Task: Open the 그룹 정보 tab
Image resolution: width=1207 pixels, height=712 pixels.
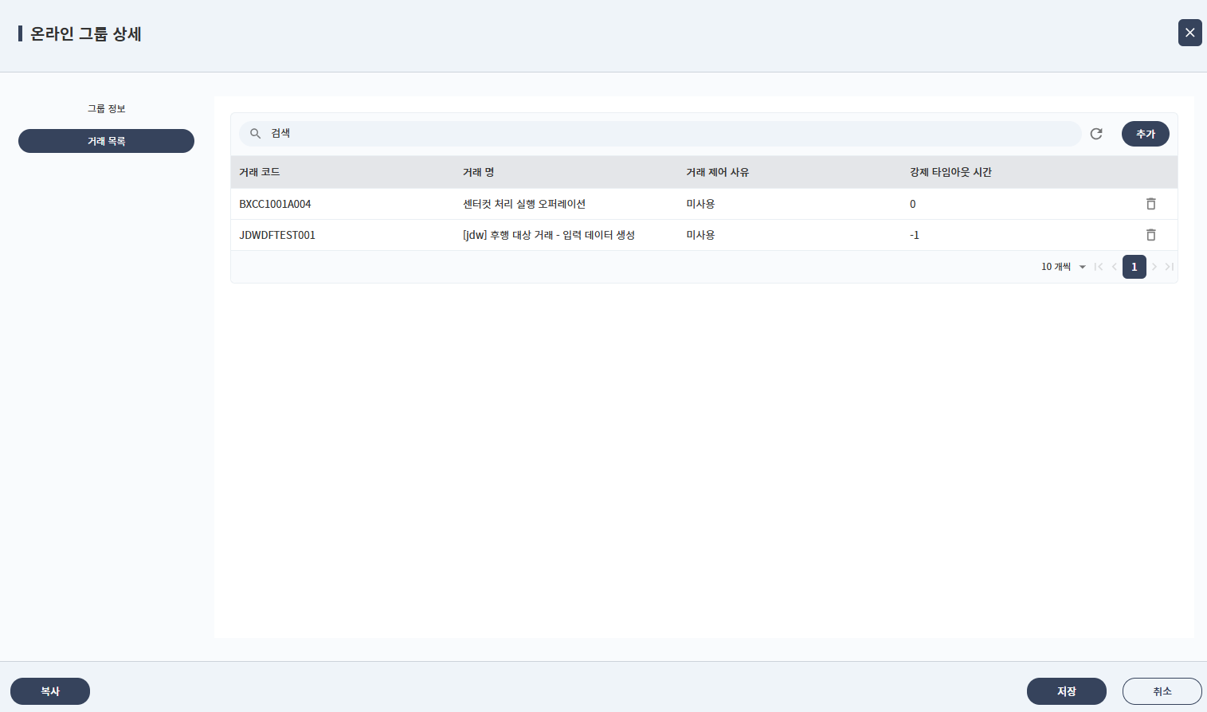Action: coord(106,108)
